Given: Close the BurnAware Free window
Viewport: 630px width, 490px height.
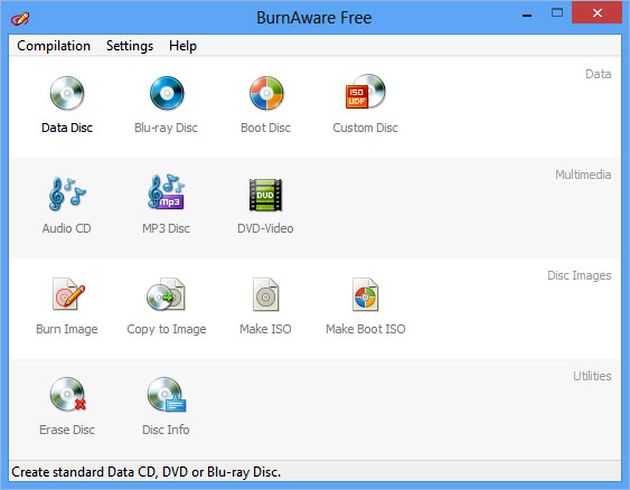Looking at the screenshot, I should pyautogui.click(x=597, y=13).
